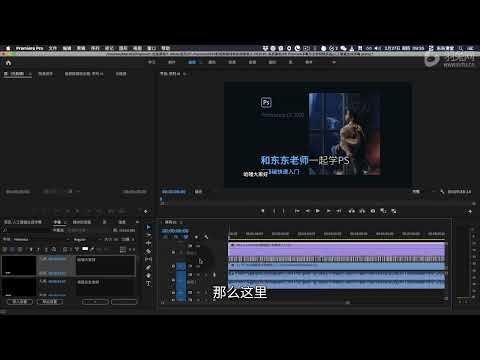Screen dimensions: 480x360
Task: Open the Premiere Pro application menu
Action: (30, 48)
